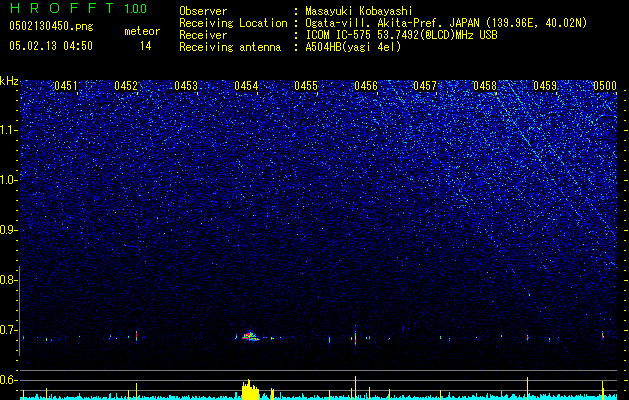The height and width of the screenshot is (400, 629).
Task: Click the 1.1 frequency axis label
Action: click(8, 130)
